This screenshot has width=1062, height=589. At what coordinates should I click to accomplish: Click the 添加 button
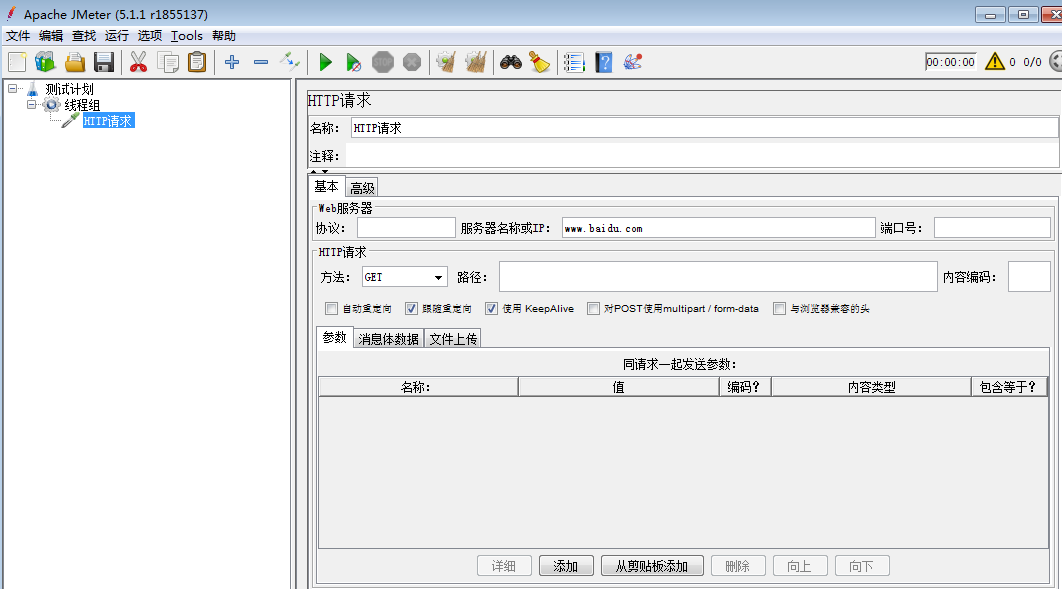coord(566,566)
